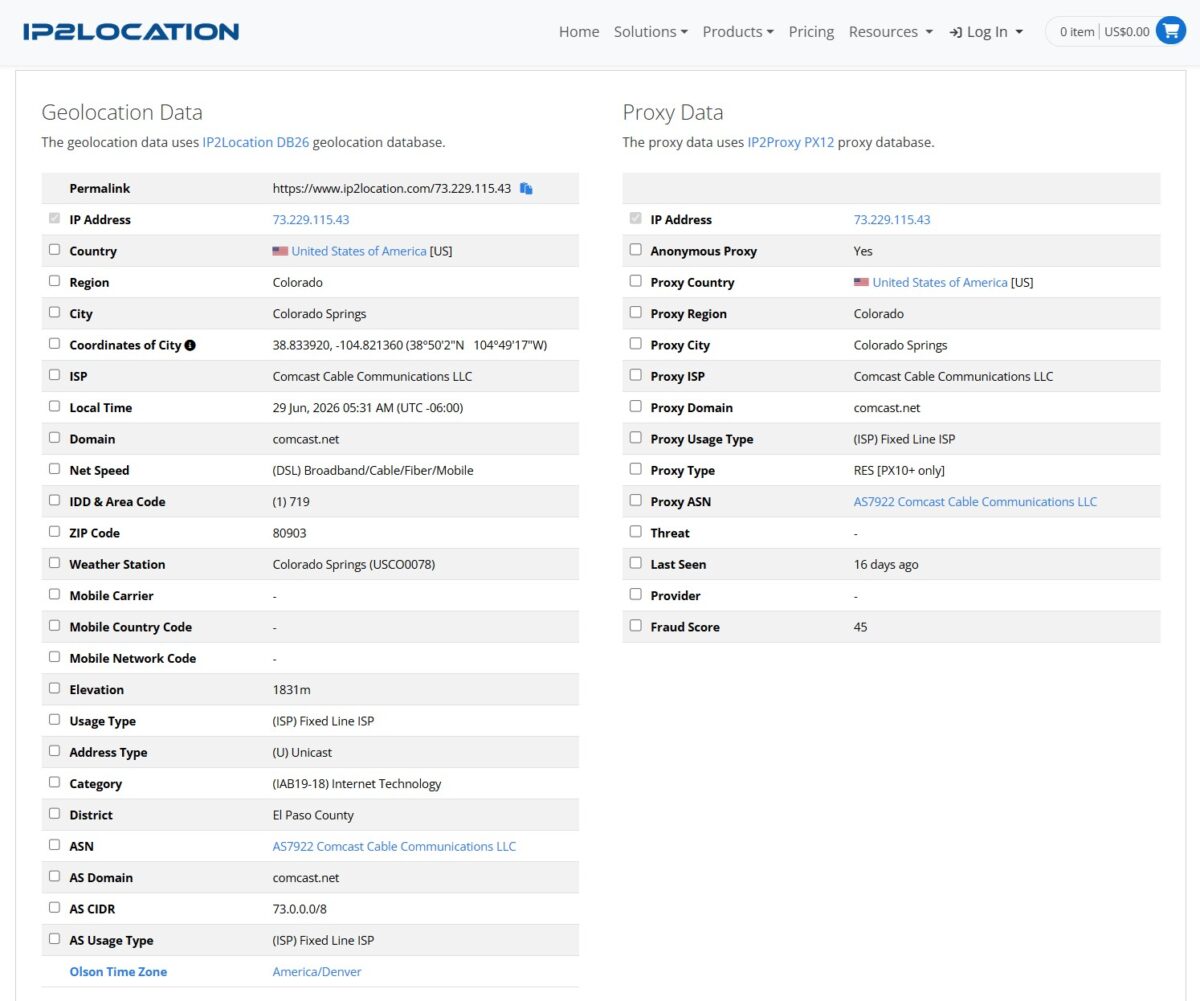Click the info icon beside Coordinates of City
Image resolution: width=1200 pixels, height=1001 pixels.
[190, 345]
